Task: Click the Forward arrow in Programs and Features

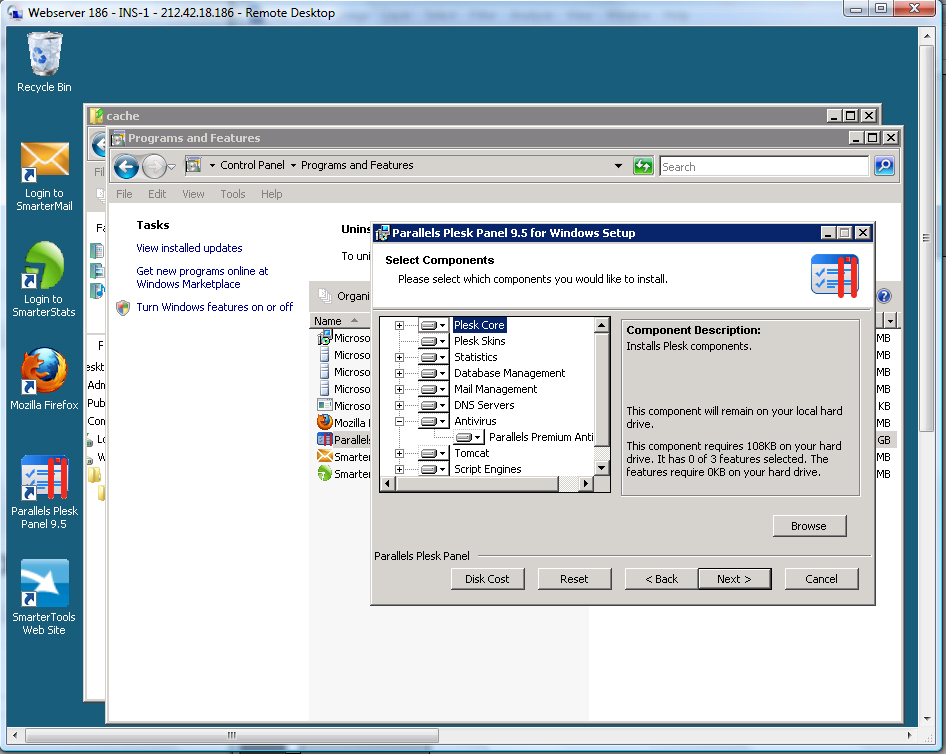Action: point(154,166)
